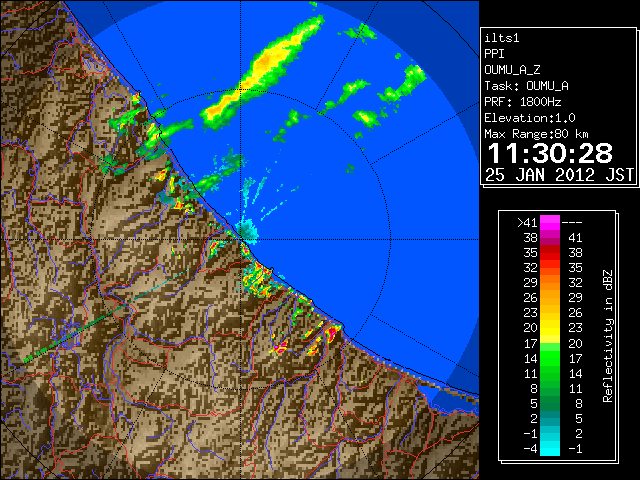This screenshot has width=640, height=480.
Task: Click the "Reflectivity in dBZ" axis label
Action: coord(608,336)
